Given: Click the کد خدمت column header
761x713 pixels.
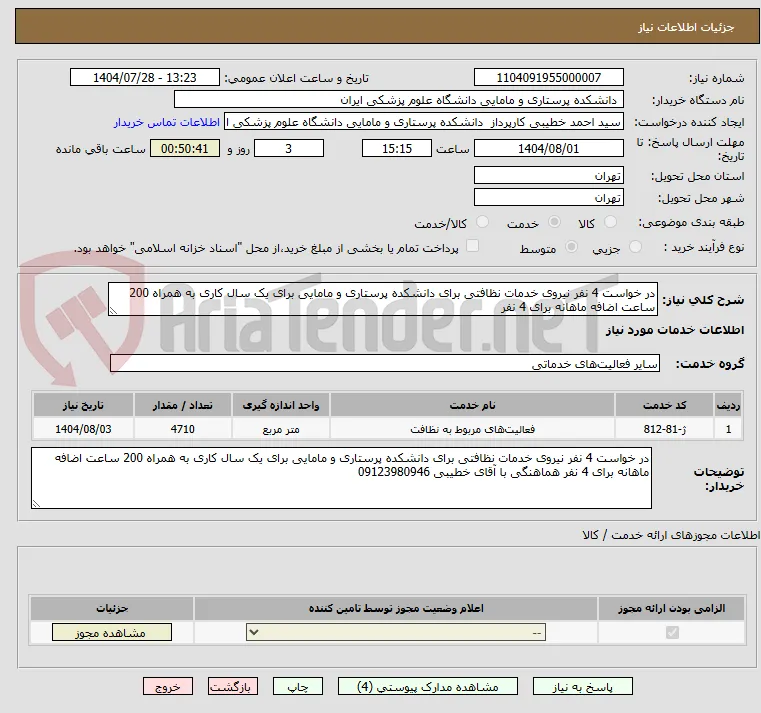Looking at the screenshot, I should point(664,405).
